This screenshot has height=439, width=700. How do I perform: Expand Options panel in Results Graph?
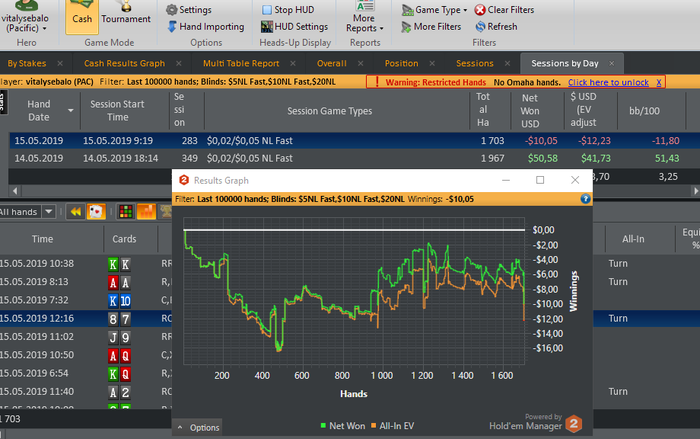point(198,427)
